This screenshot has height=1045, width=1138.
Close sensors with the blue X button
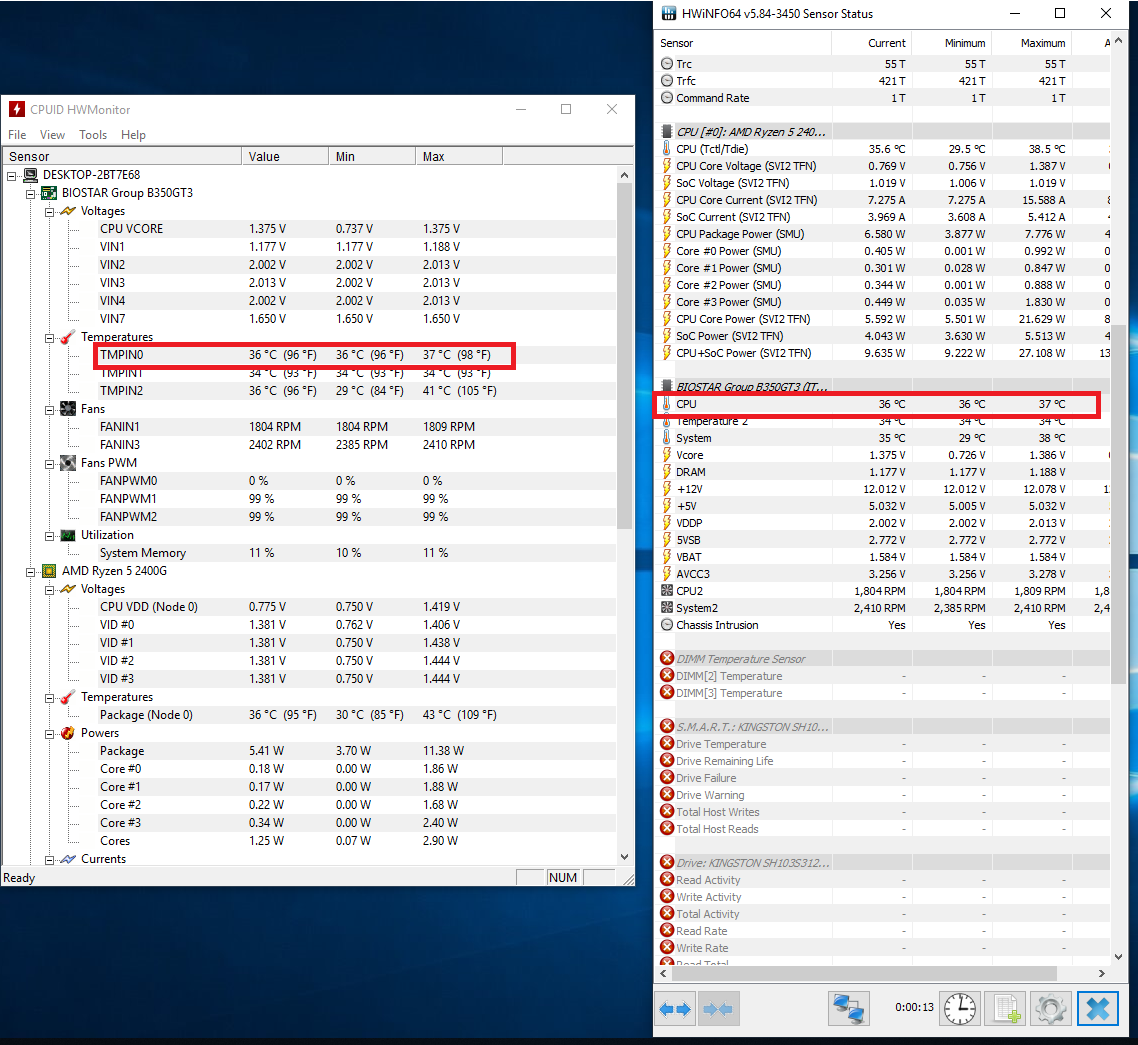click(x=1096, y=1009)
